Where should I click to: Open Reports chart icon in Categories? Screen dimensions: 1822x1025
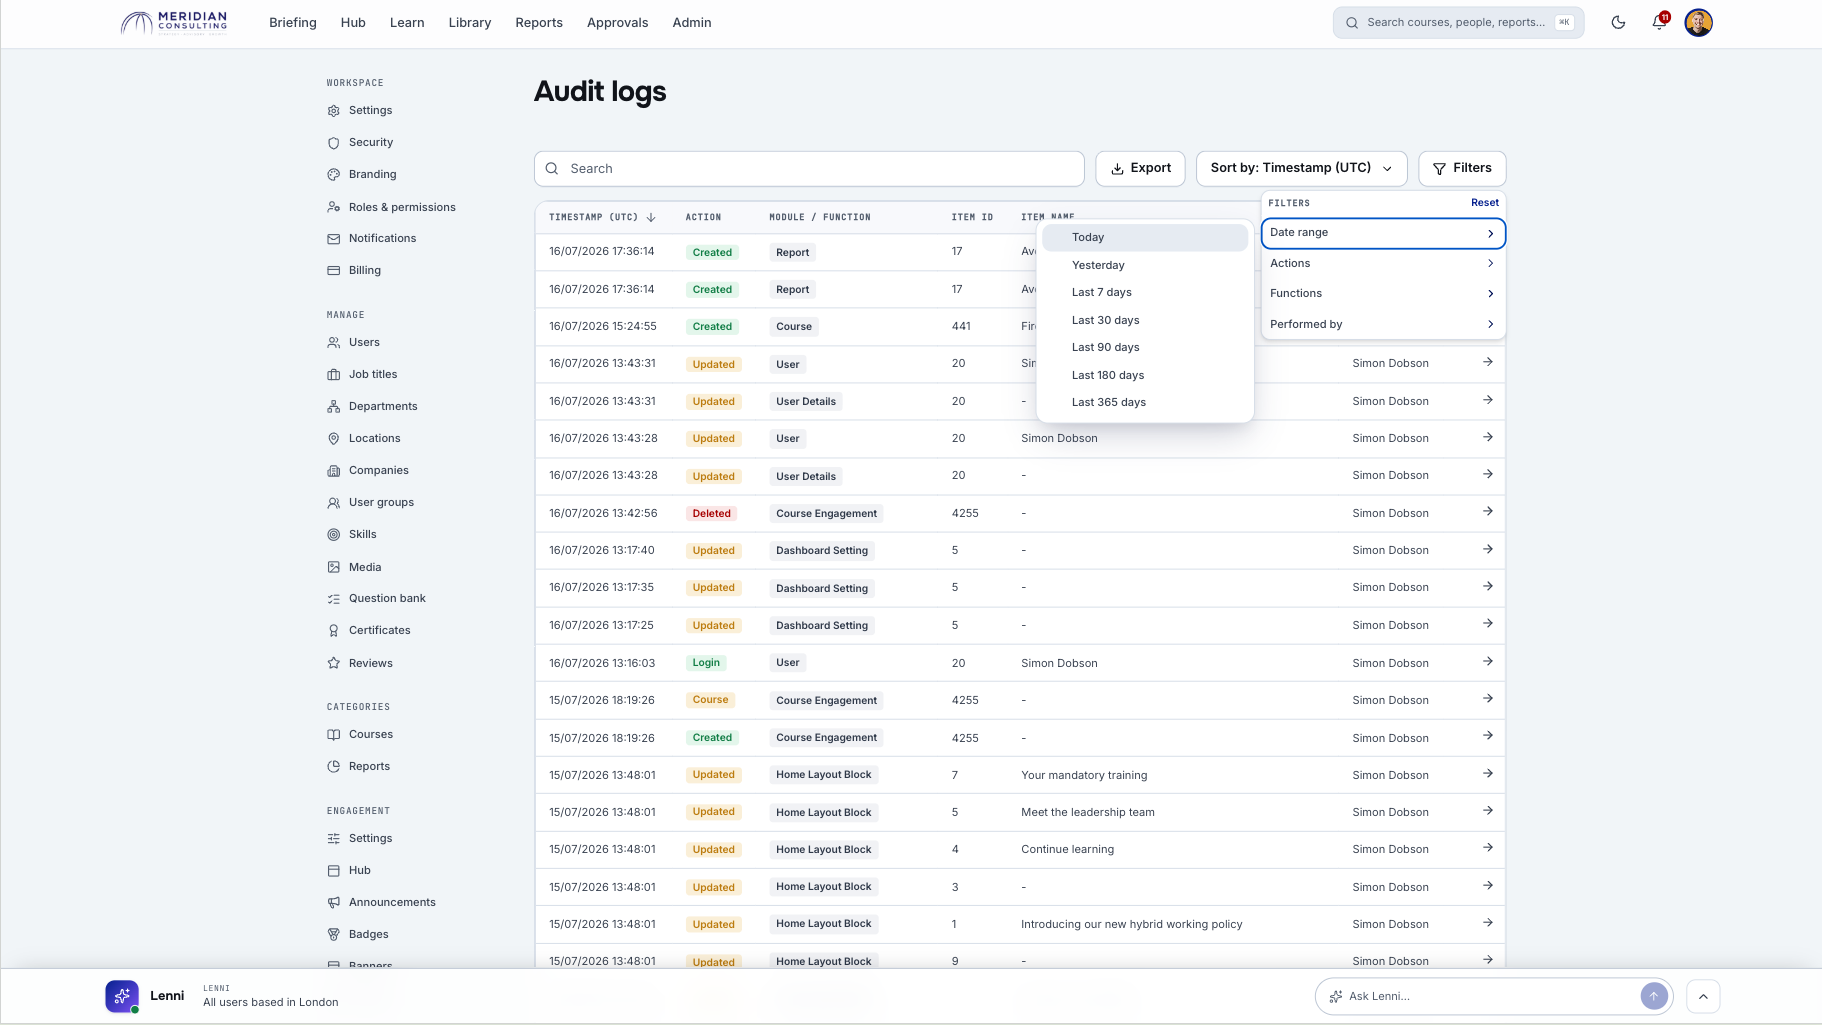pos(334,767)
